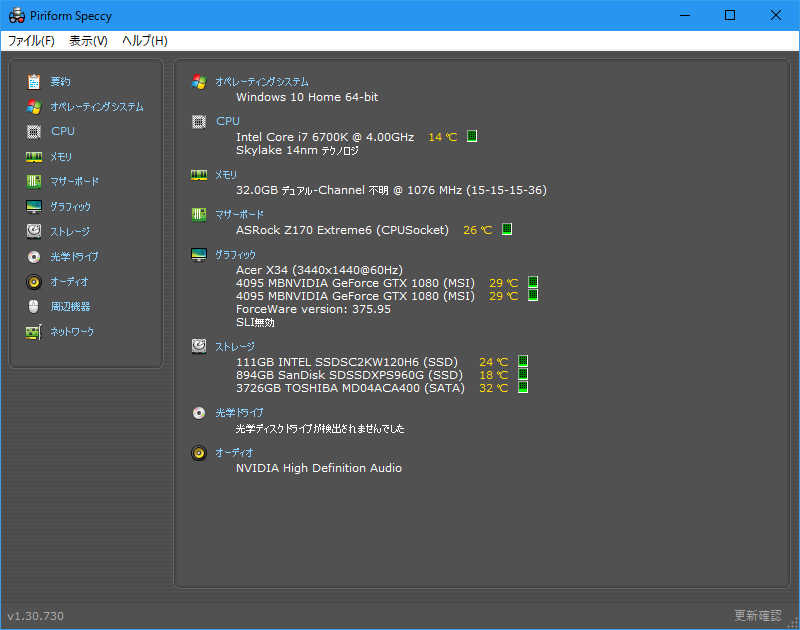The image size is (800, 630).
Task: Click monitor icon in summary panel
Action: pos(199,255)
